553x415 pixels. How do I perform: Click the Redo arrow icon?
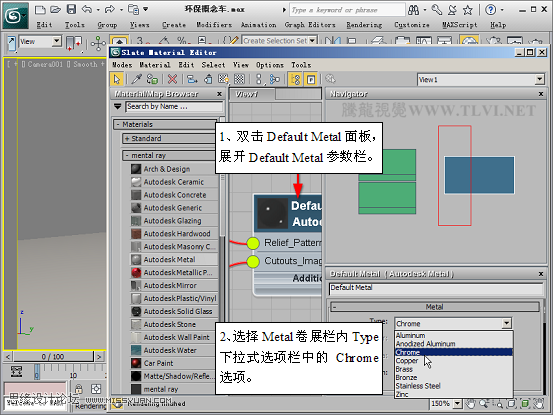(x=110, y=10)
